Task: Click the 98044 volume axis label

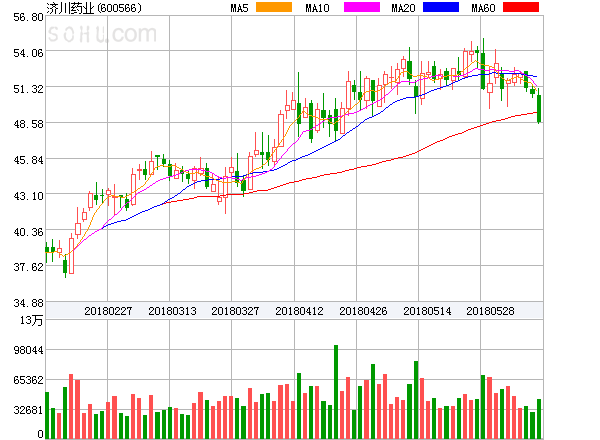Action: click(28, 350)
